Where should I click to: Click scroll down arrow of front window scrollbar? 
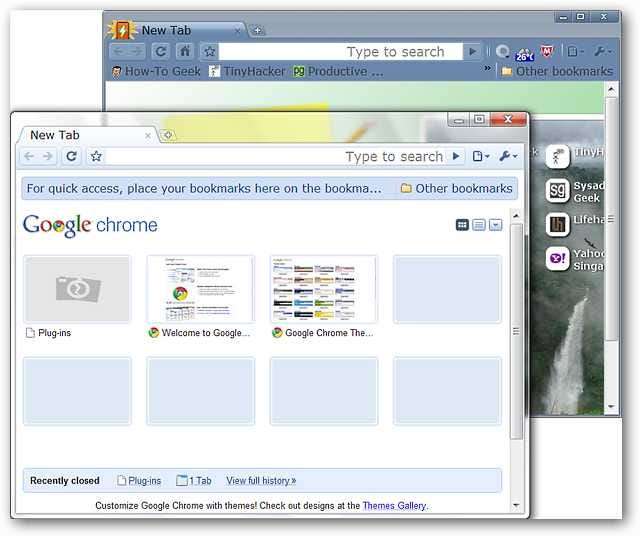coord(516,506)
